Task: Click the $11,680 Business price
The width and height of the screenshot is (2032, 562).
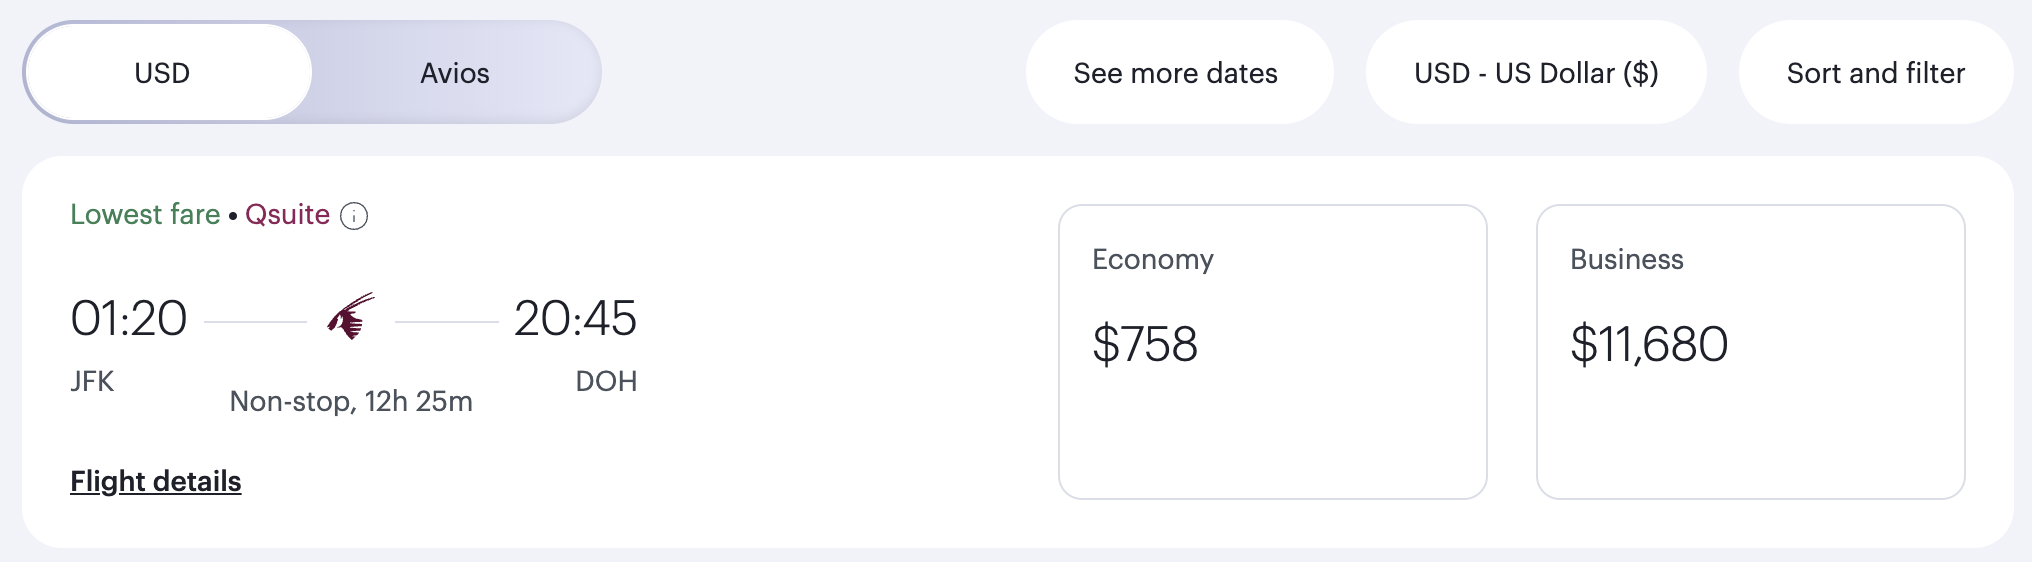Action: pyautogui.click(x=1649, y=344)
